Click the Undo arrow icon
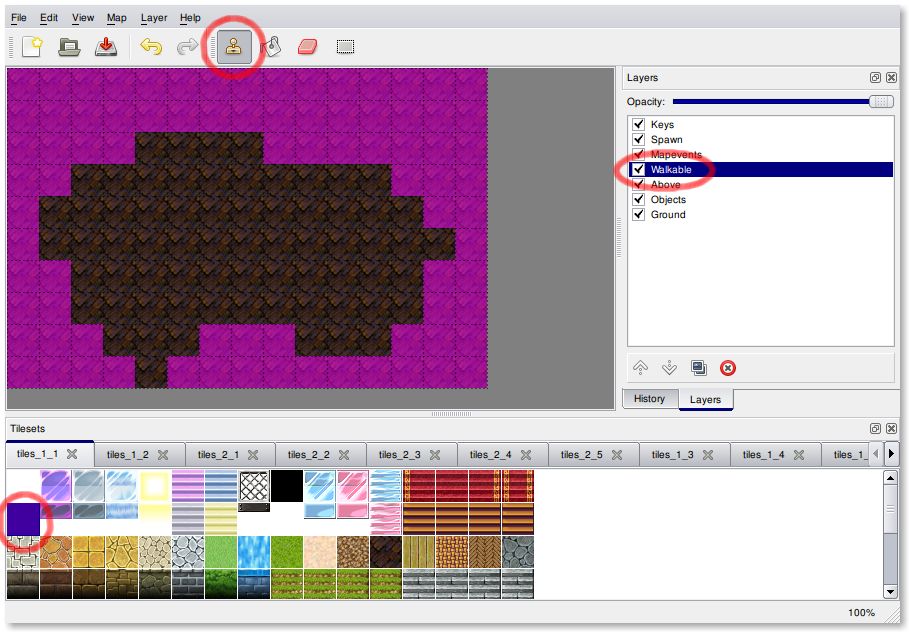 (x=151, y=47)
